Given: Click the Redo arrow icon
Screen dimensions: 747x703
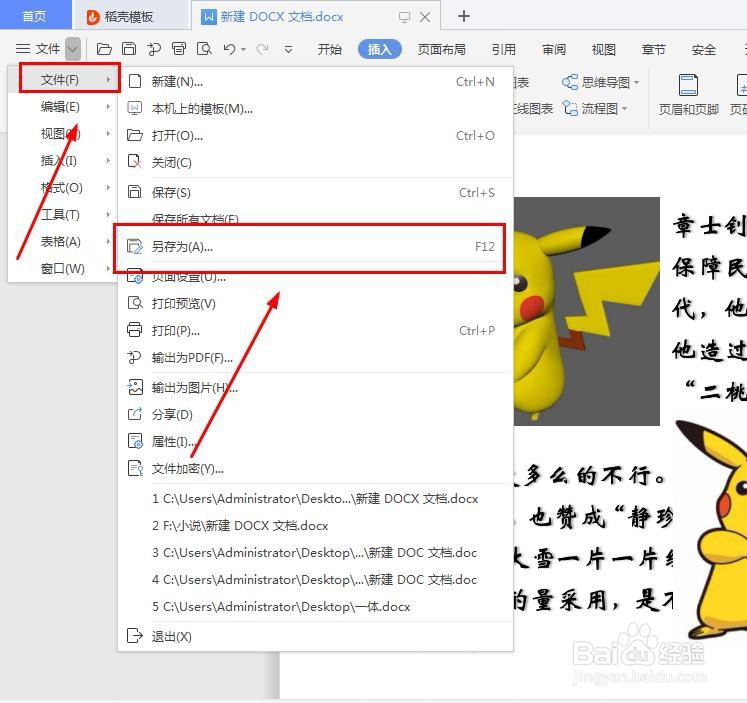Looking at the screenshot, I should pos(262,49).
